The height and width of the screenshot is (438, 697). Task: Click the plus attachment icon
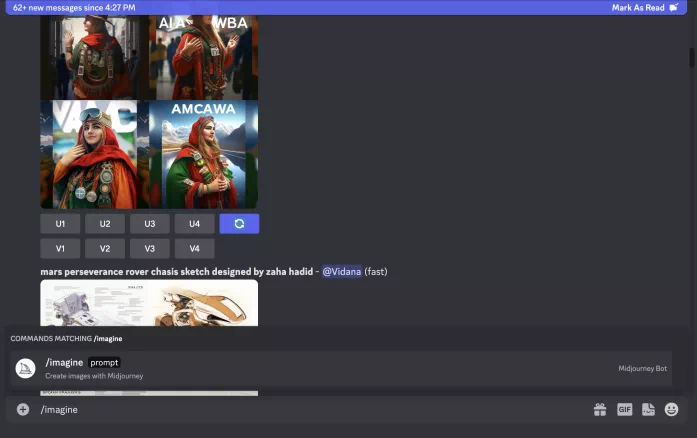[23, 409]
